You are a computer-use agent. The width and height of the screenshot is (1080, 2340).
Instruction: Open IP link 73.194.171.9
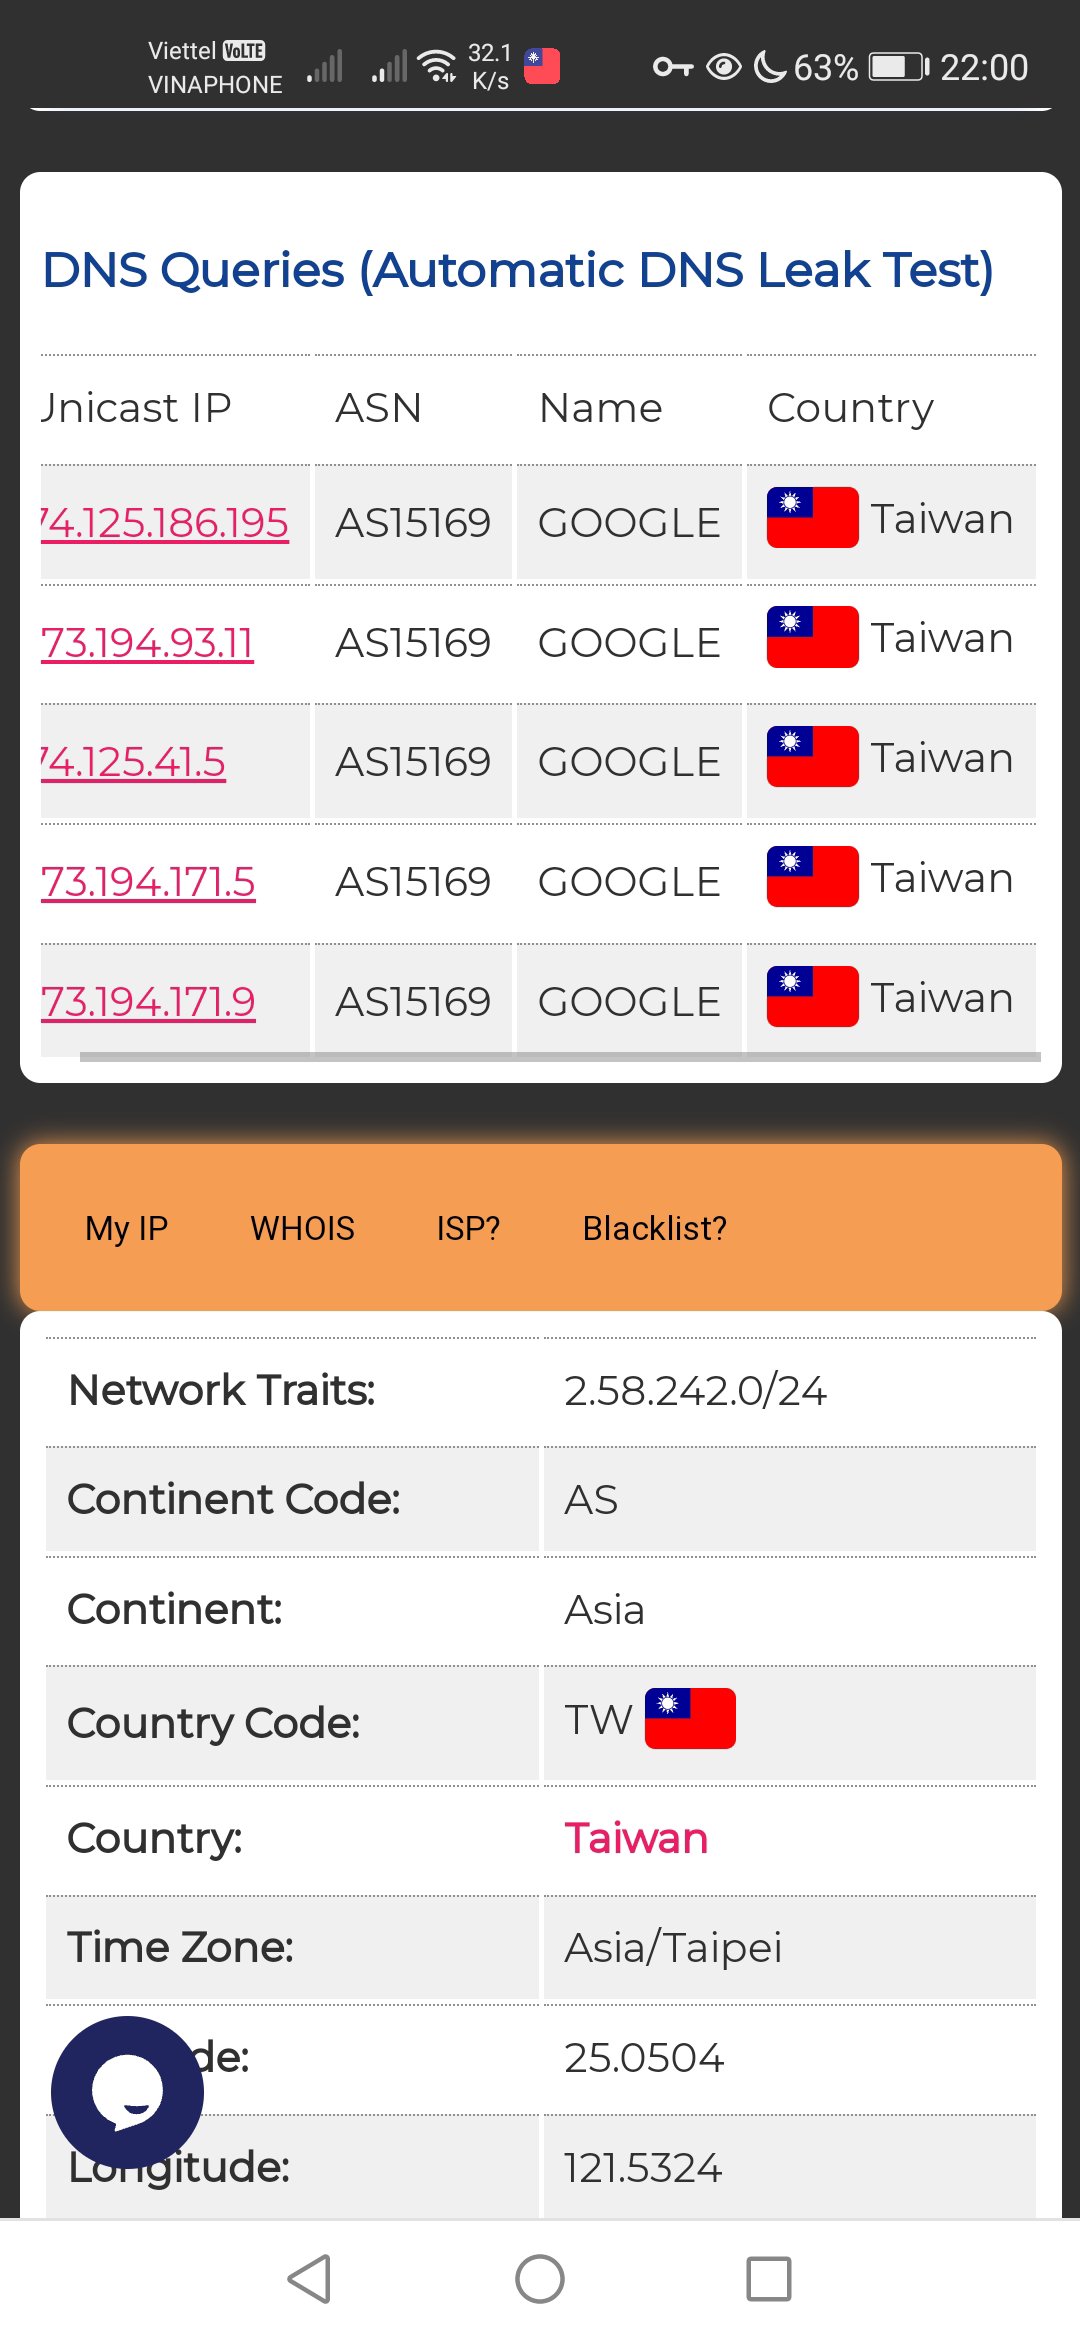[148, 1001]
